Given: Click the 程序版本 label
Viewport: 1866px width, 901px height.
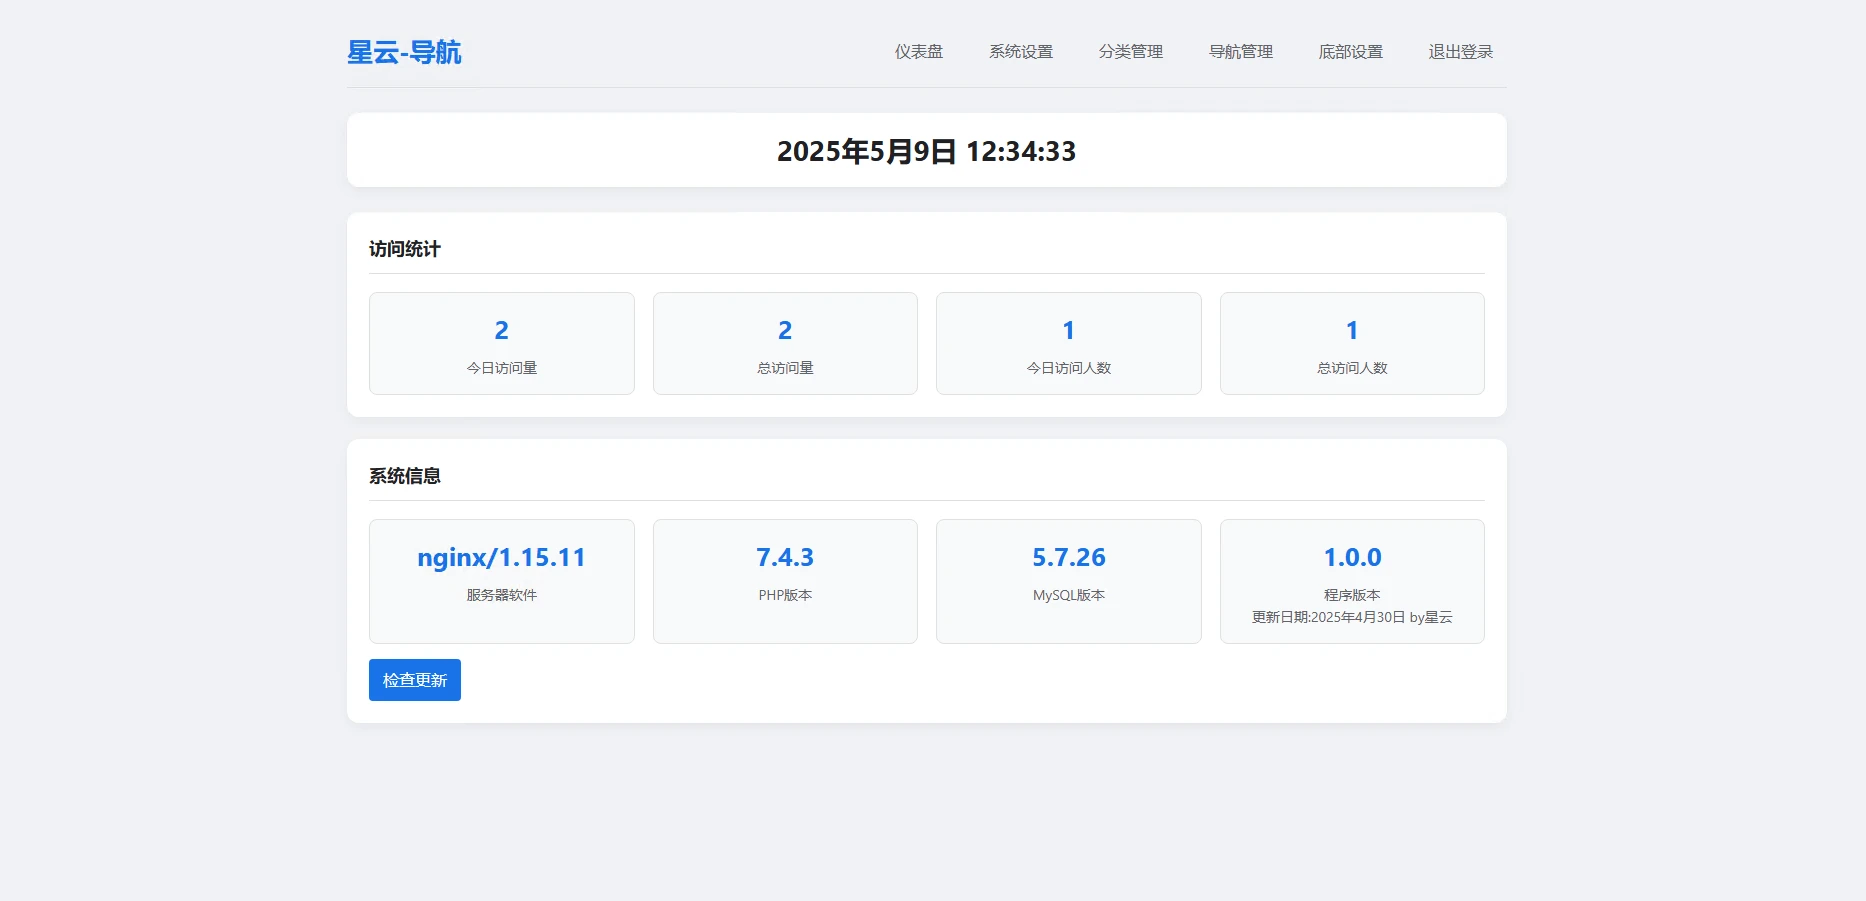Looking at the screenshot, I should (x=1352, y=595).
